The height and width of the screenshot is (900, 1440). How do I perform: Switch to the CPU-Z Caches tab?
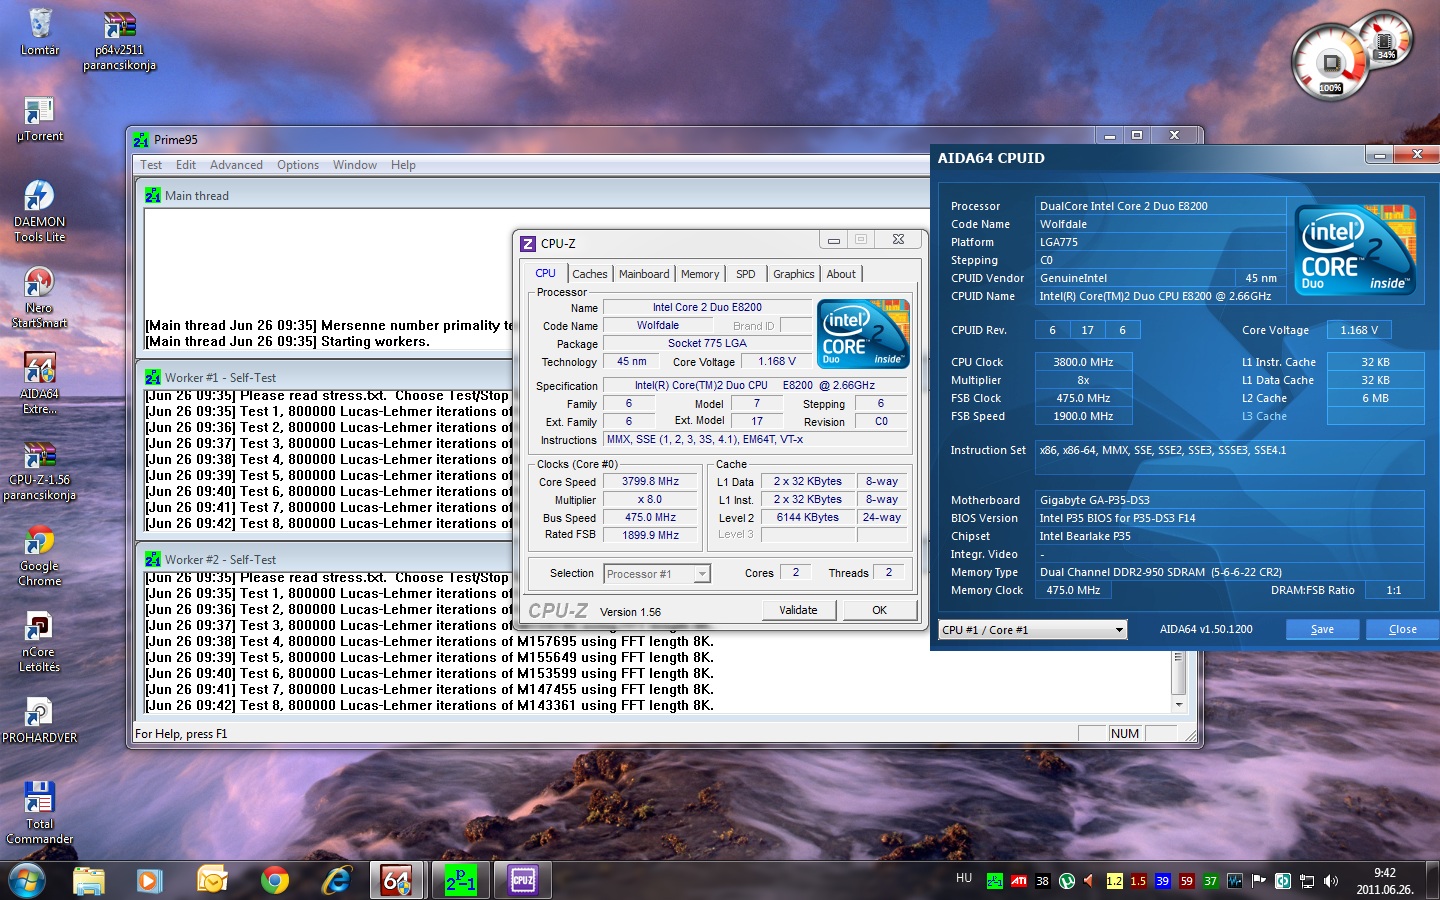pyautogui.click(x=590, y=274)
